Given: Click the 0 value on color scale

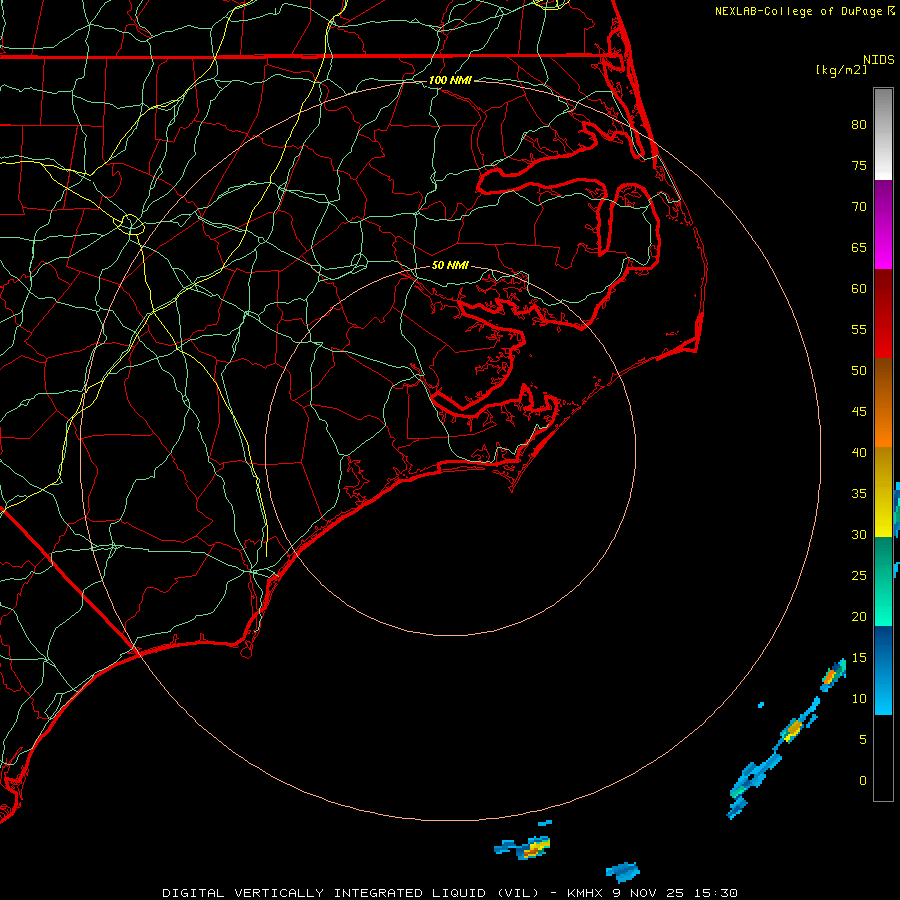Looking at the screenshot, I should [863, 781].
